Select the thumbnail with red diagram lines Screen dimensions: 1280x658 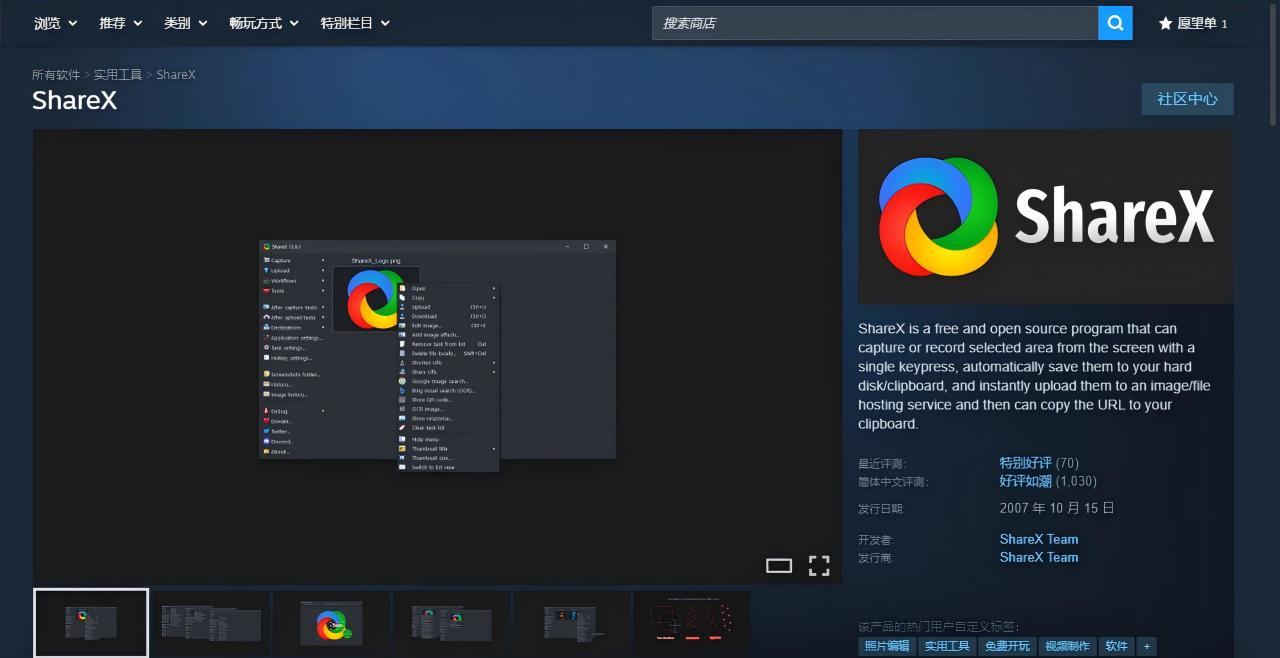click(x=691, y=624)
